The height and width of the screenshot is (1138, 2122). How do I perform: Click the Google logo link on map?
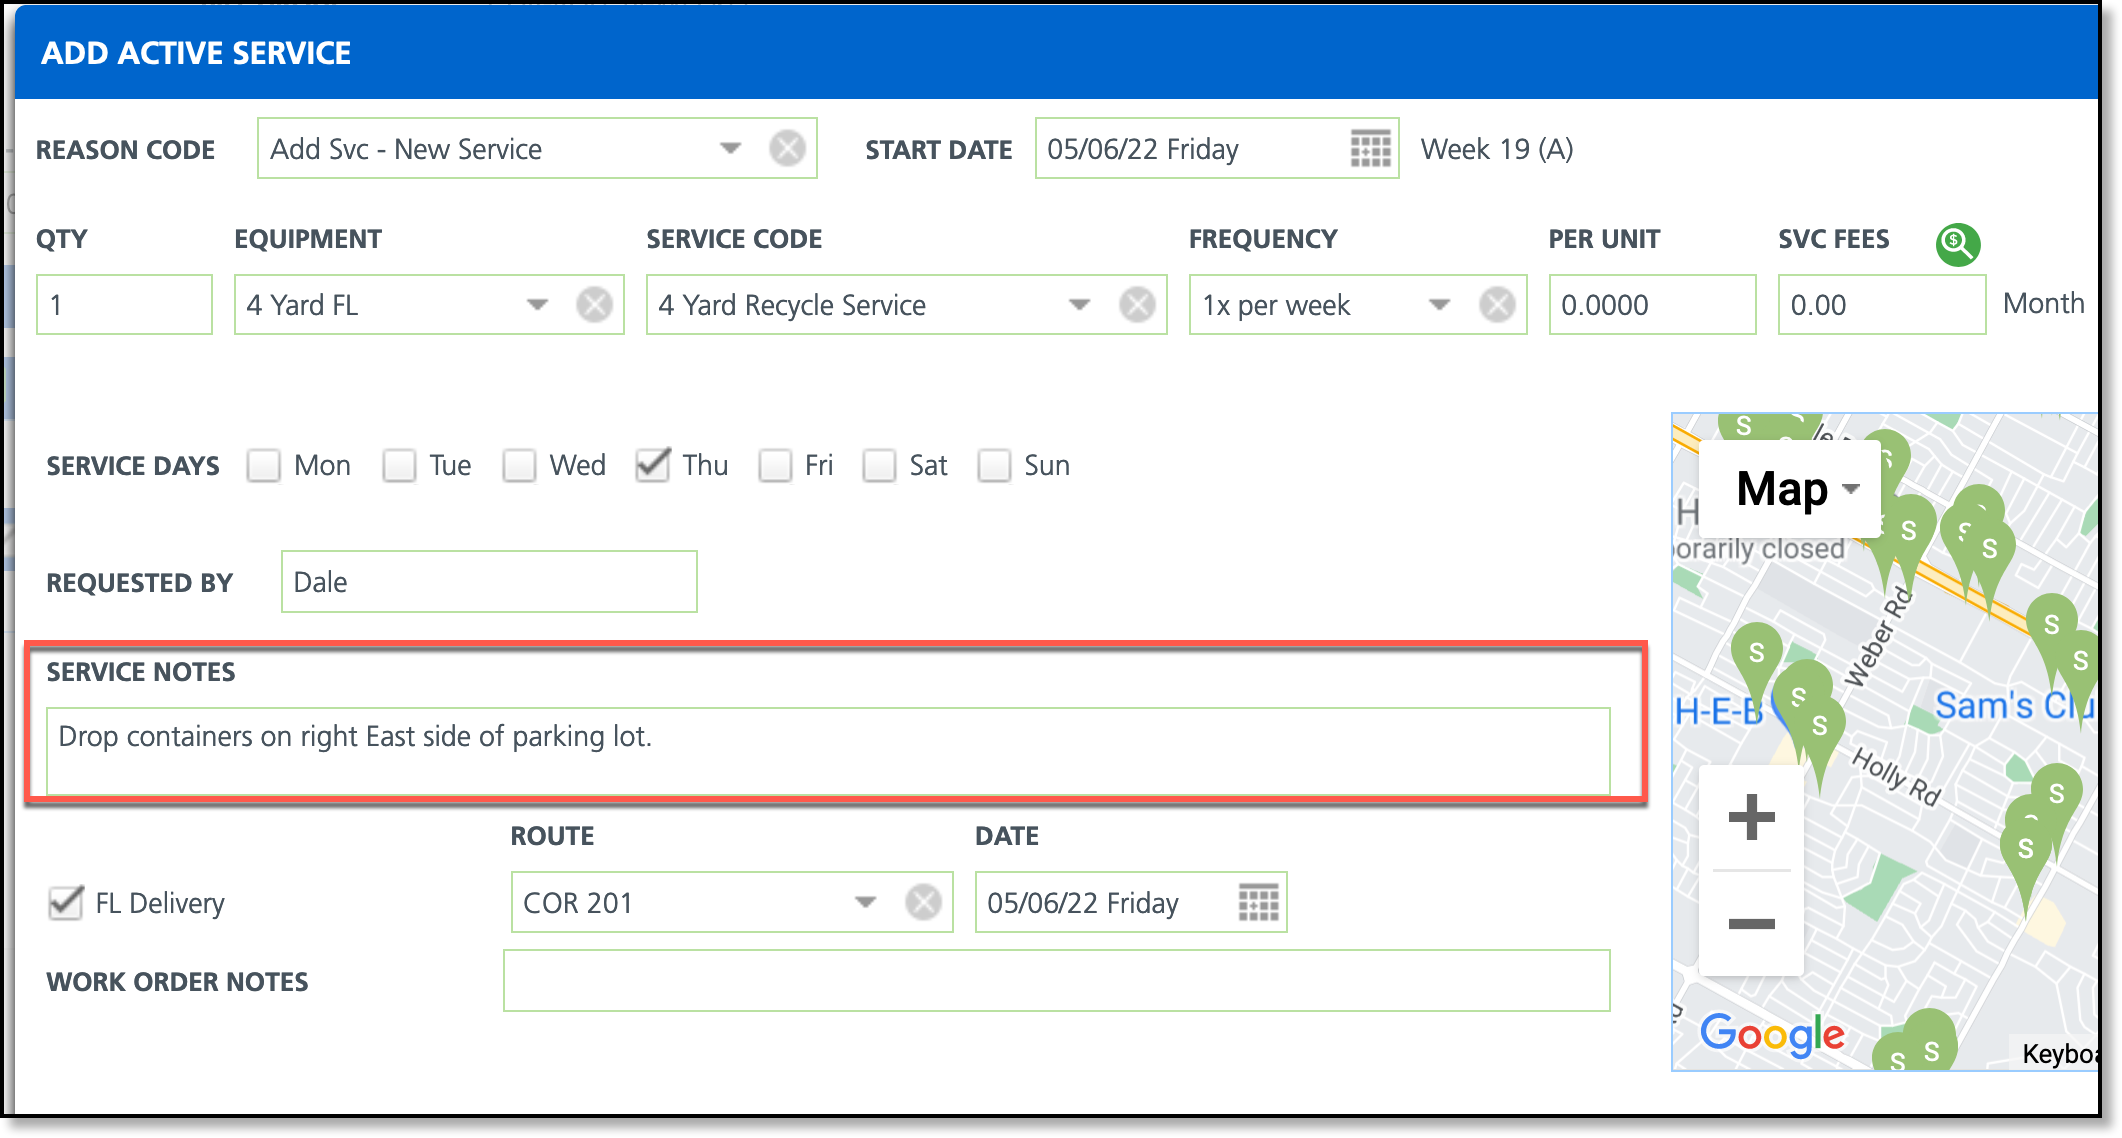[x=1772, y=1033]
